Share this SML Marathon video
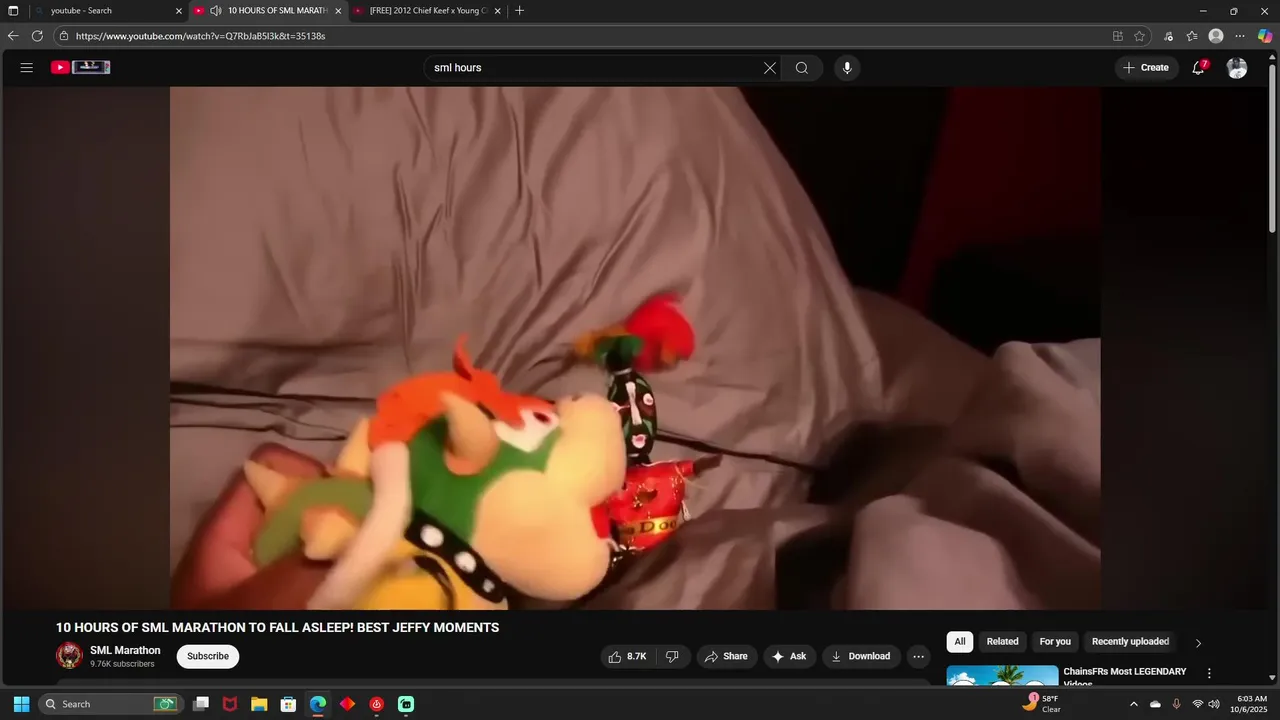The height and width of the screenshot is (720, 1280). (726, 656)
